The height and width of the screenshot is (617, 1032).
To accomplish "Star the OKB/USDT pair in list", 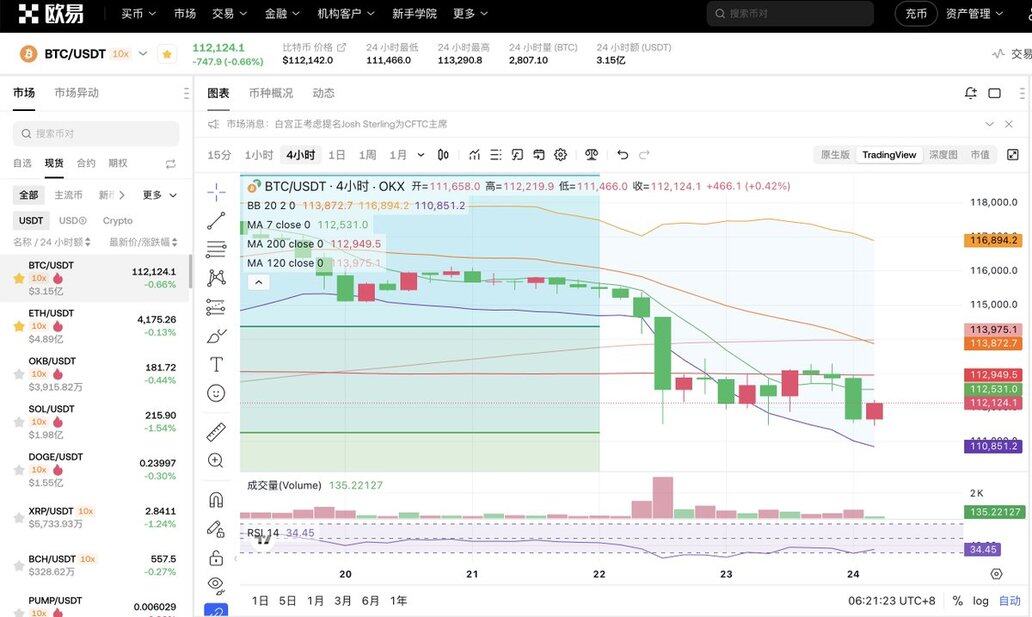I will [x=19, y=374].
